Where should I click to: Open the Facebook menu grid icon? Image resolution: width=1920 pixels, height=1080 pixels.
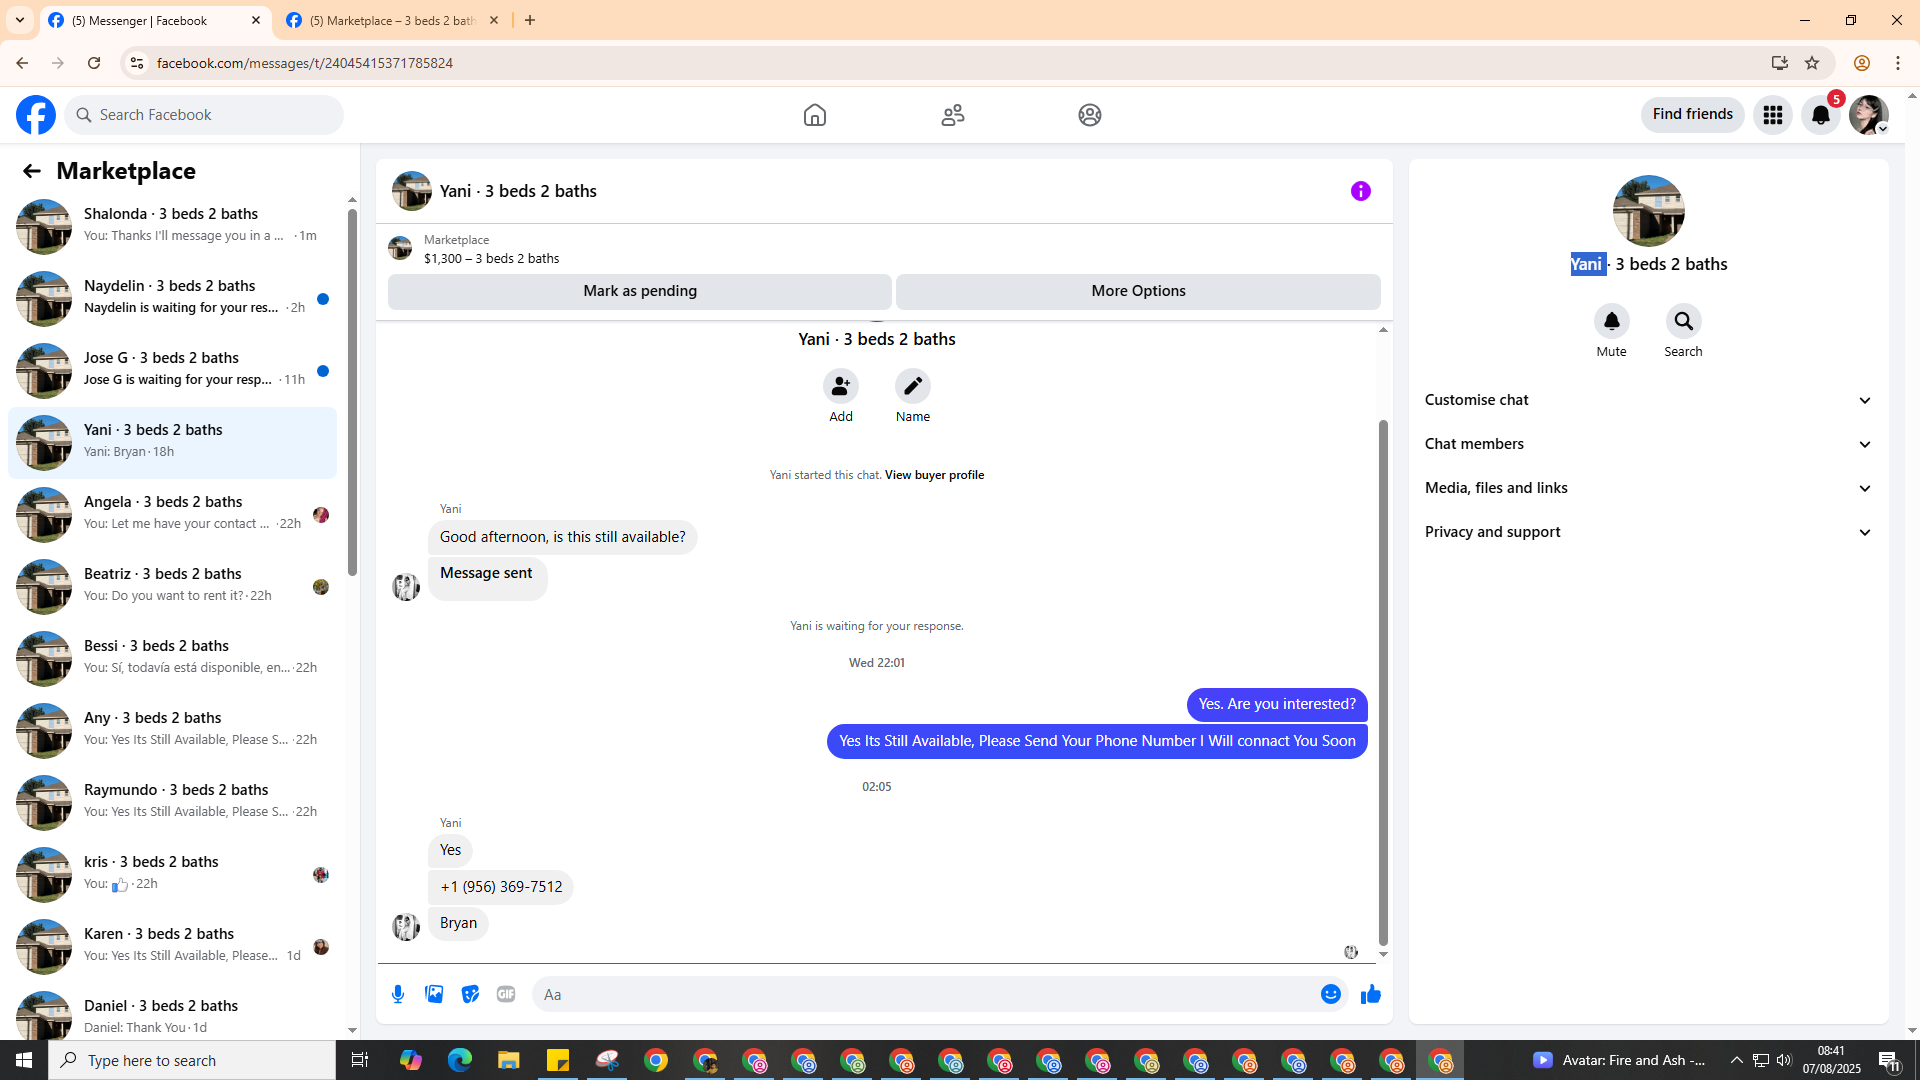pos(1773,115)
